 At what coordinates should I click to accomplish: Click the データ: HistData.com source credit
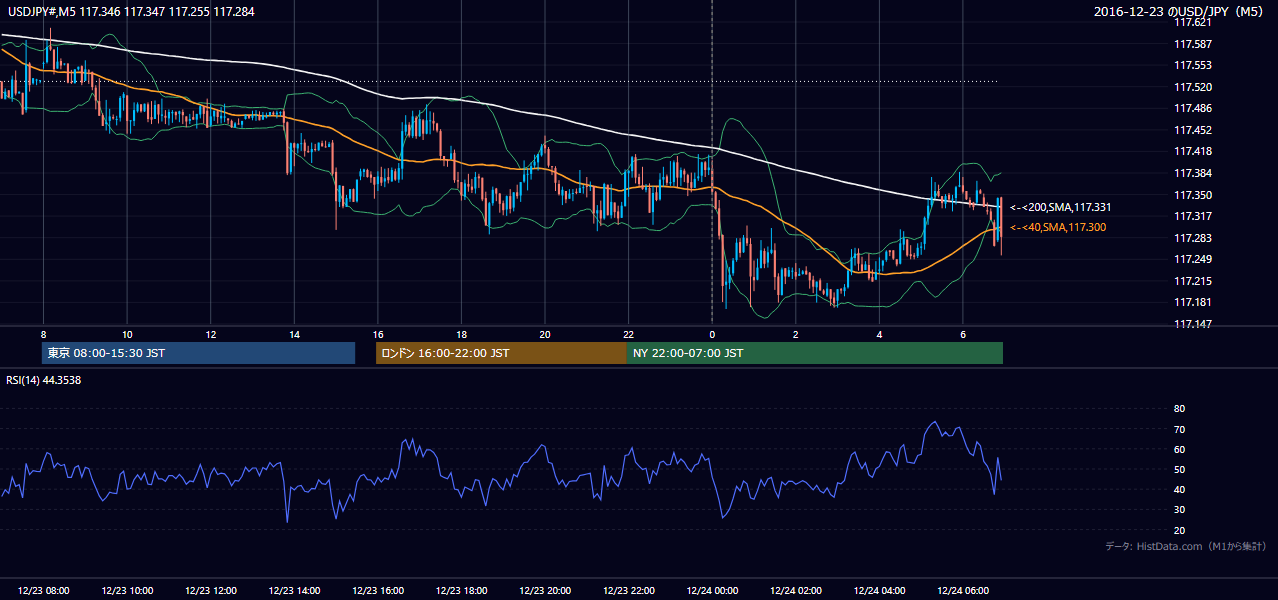[1186, 546]
